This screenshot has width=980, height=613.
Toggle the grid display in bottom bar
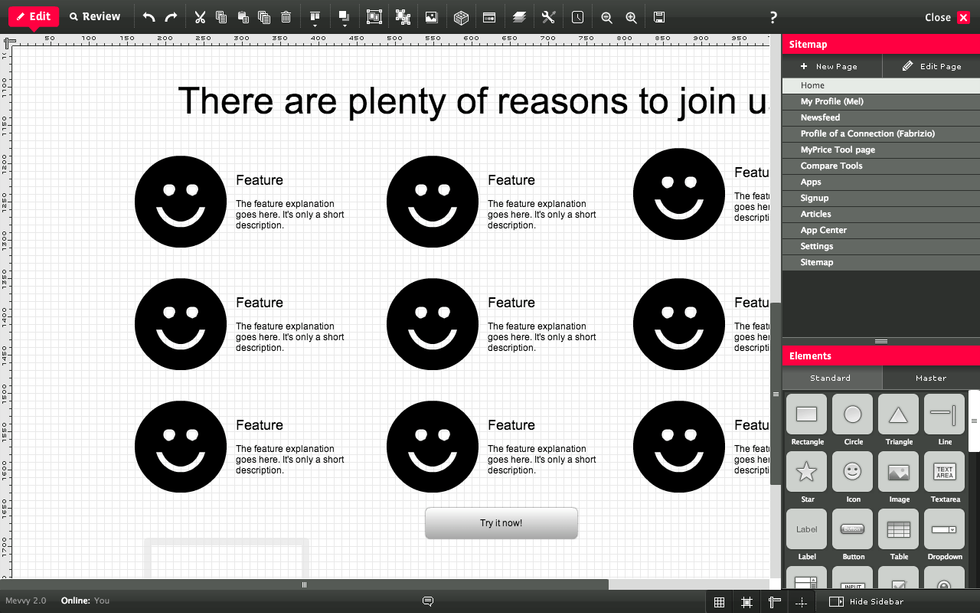(718, 602)
